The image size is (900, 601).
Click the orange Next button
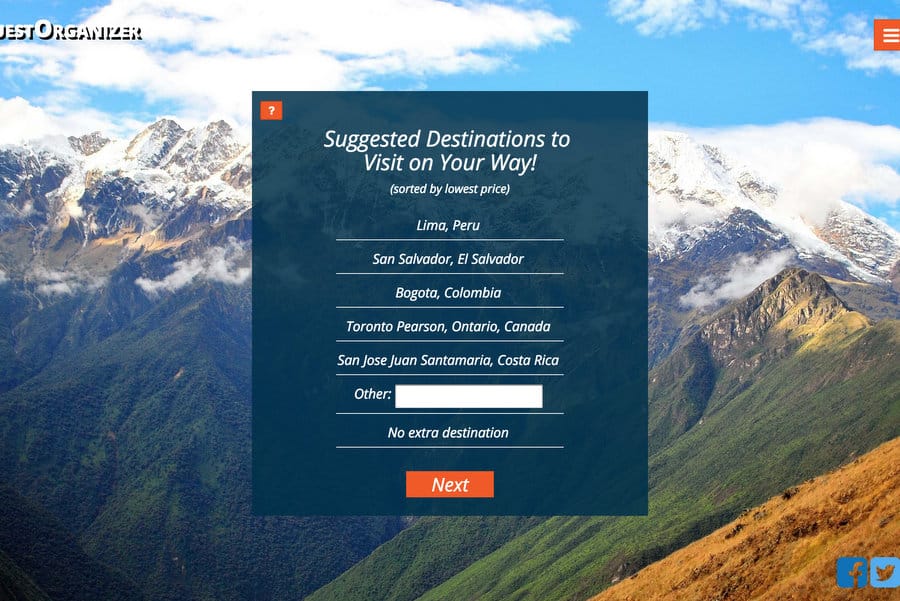[450, 484]
